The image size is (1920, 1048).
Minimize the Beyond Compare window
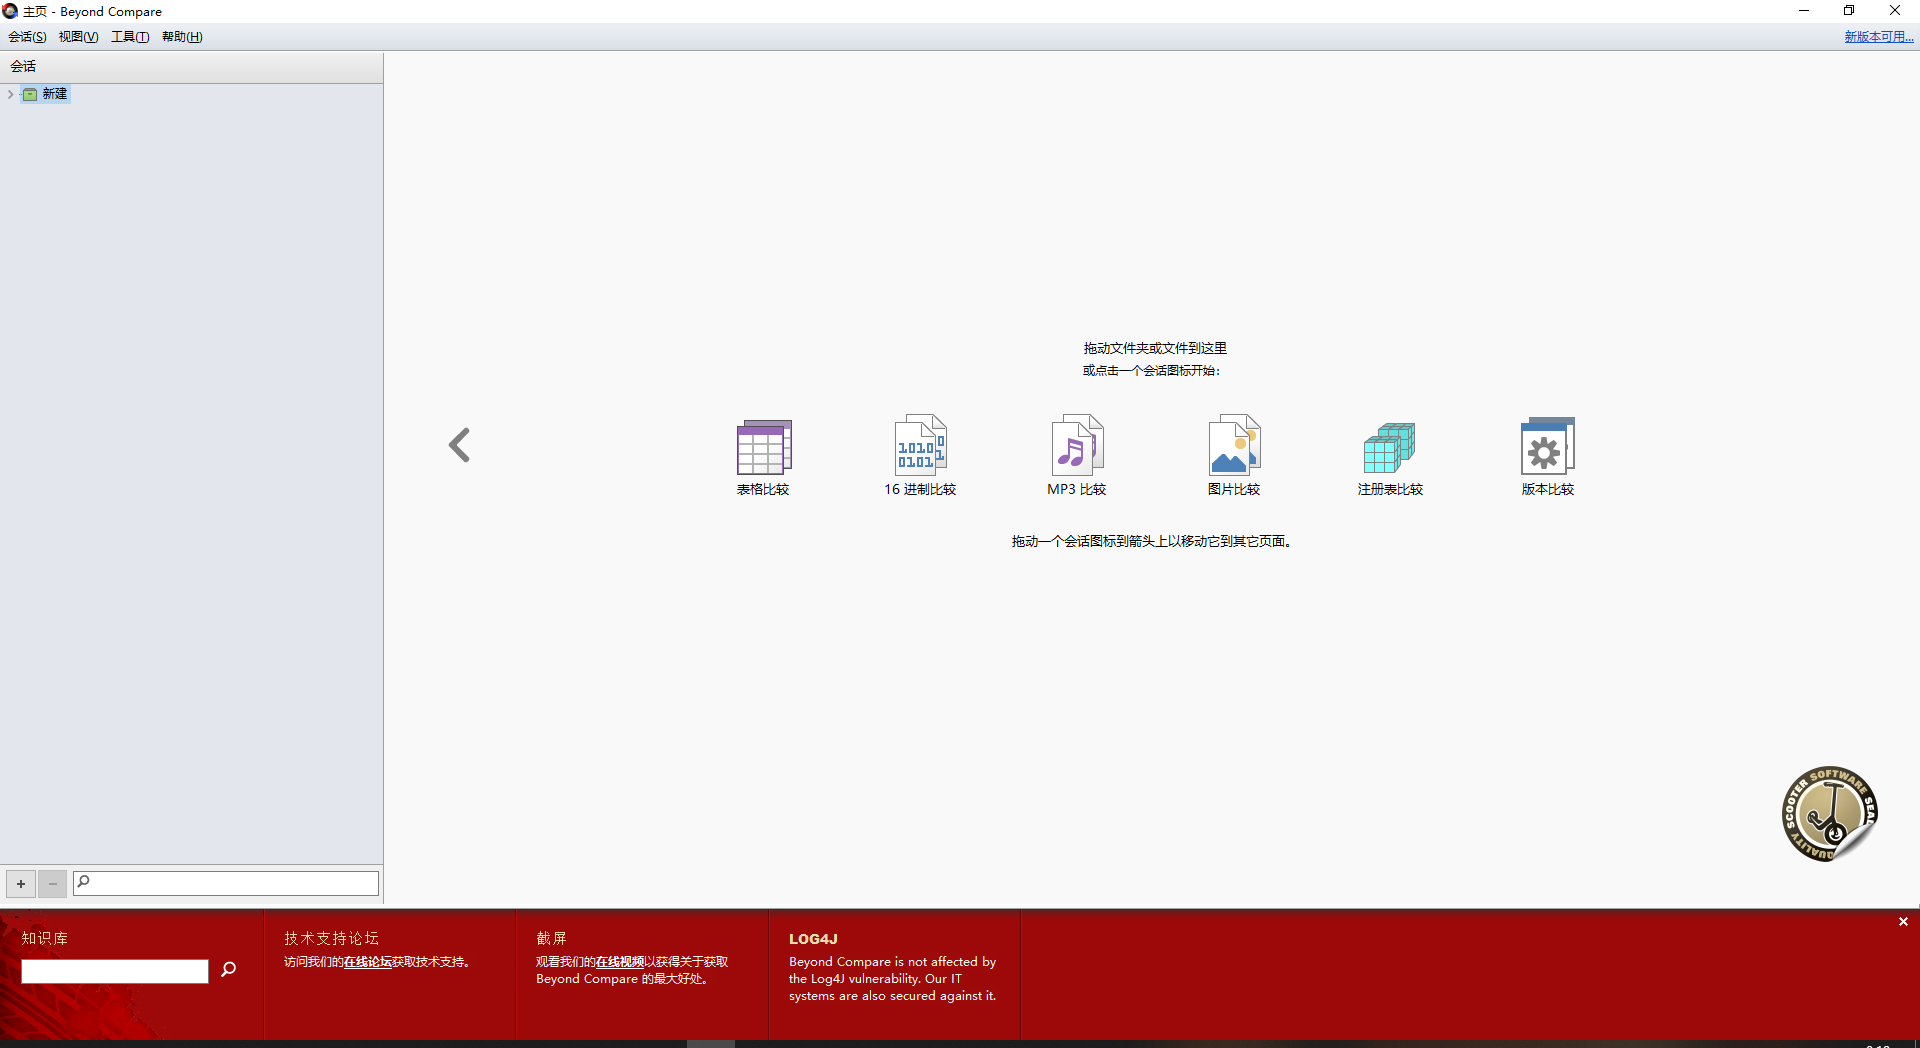(1804, 11)
